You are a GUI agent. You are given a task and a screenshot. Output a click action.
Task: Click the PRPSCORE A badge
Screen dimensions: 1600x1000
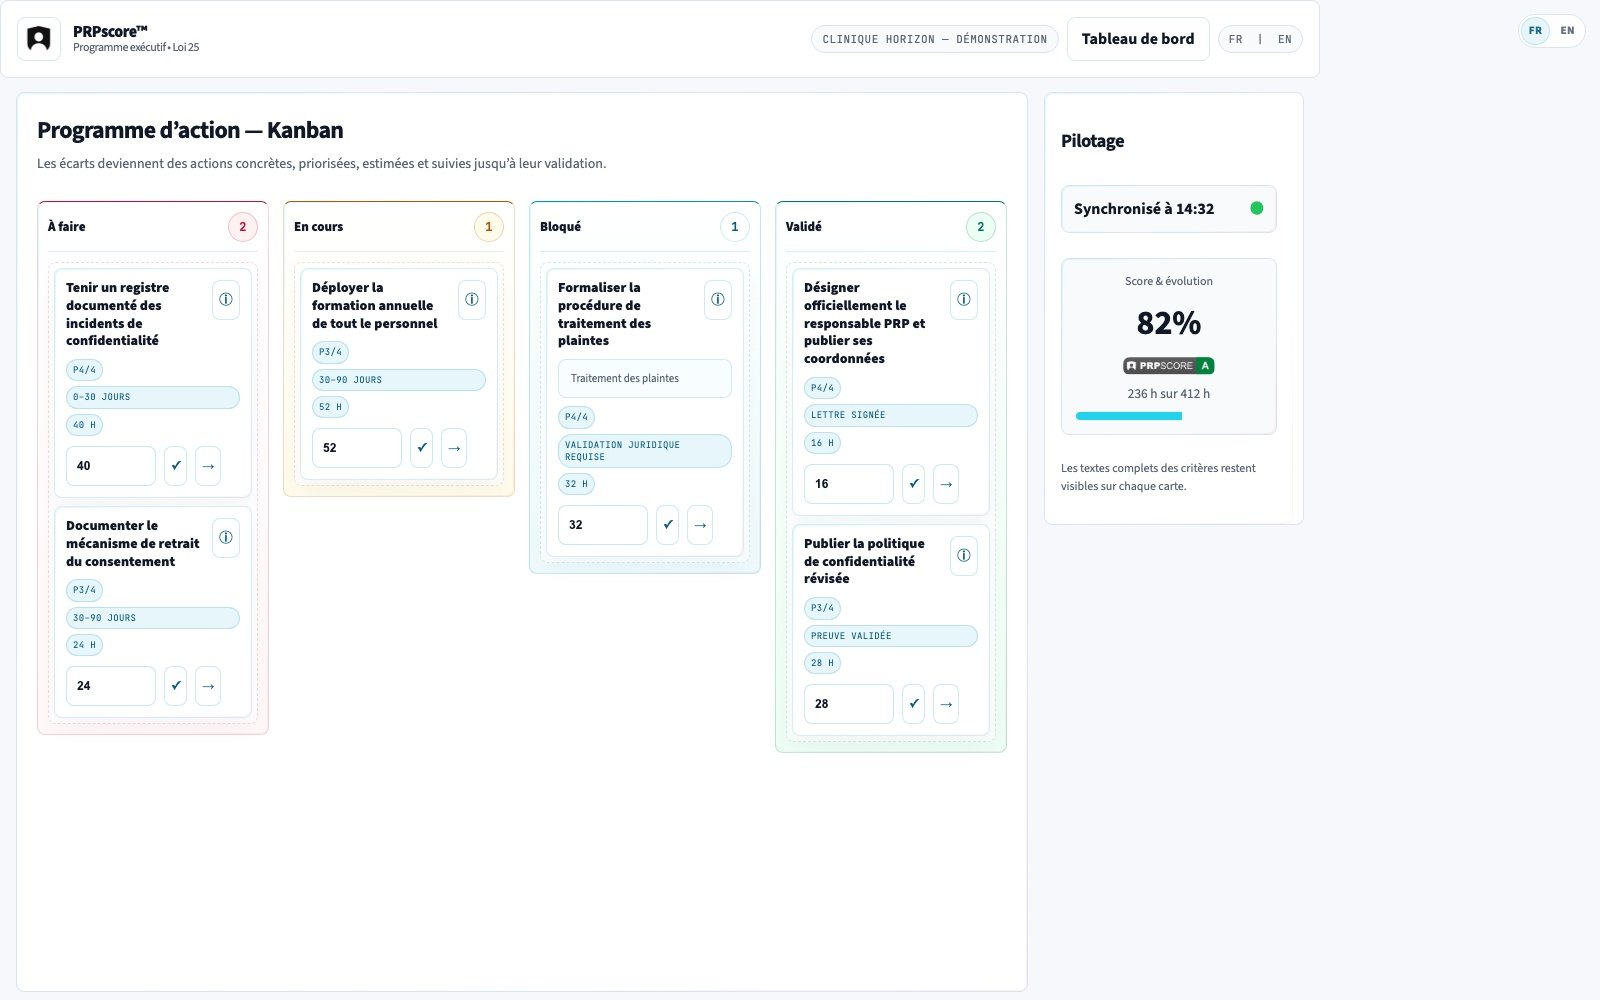pos(1169,366)
